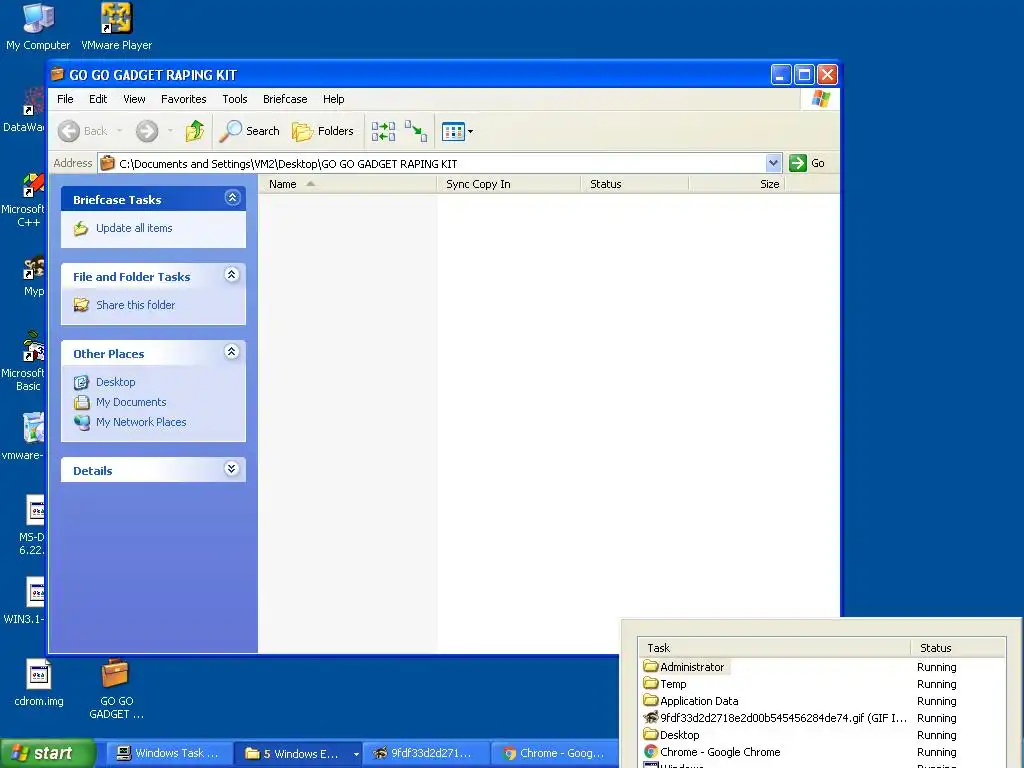Select cdrom.img desktop file
Screen dimensions: 1024x768
39,682
